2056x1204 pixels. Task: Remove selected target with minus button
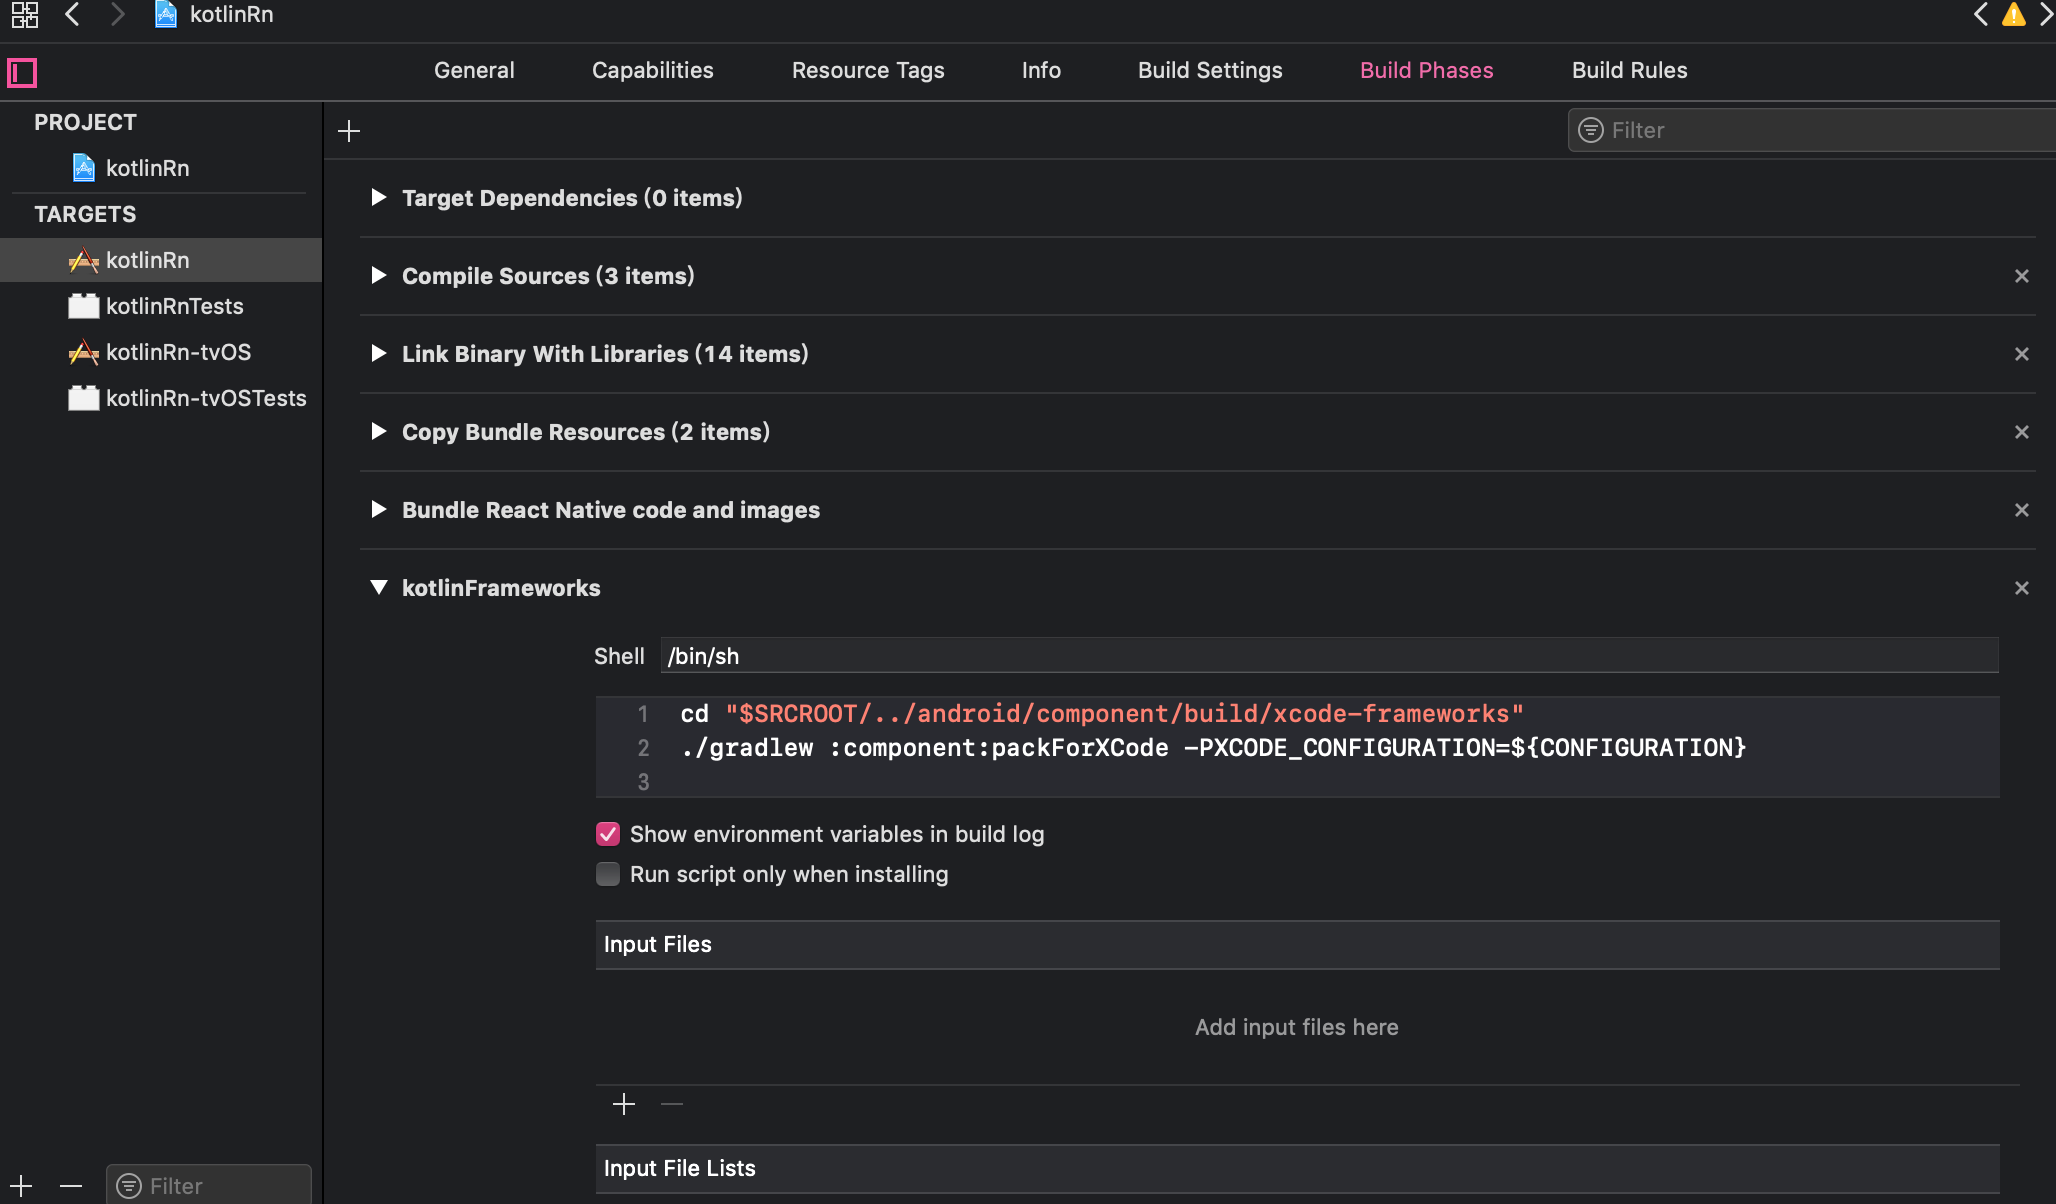pos(71,1186)
